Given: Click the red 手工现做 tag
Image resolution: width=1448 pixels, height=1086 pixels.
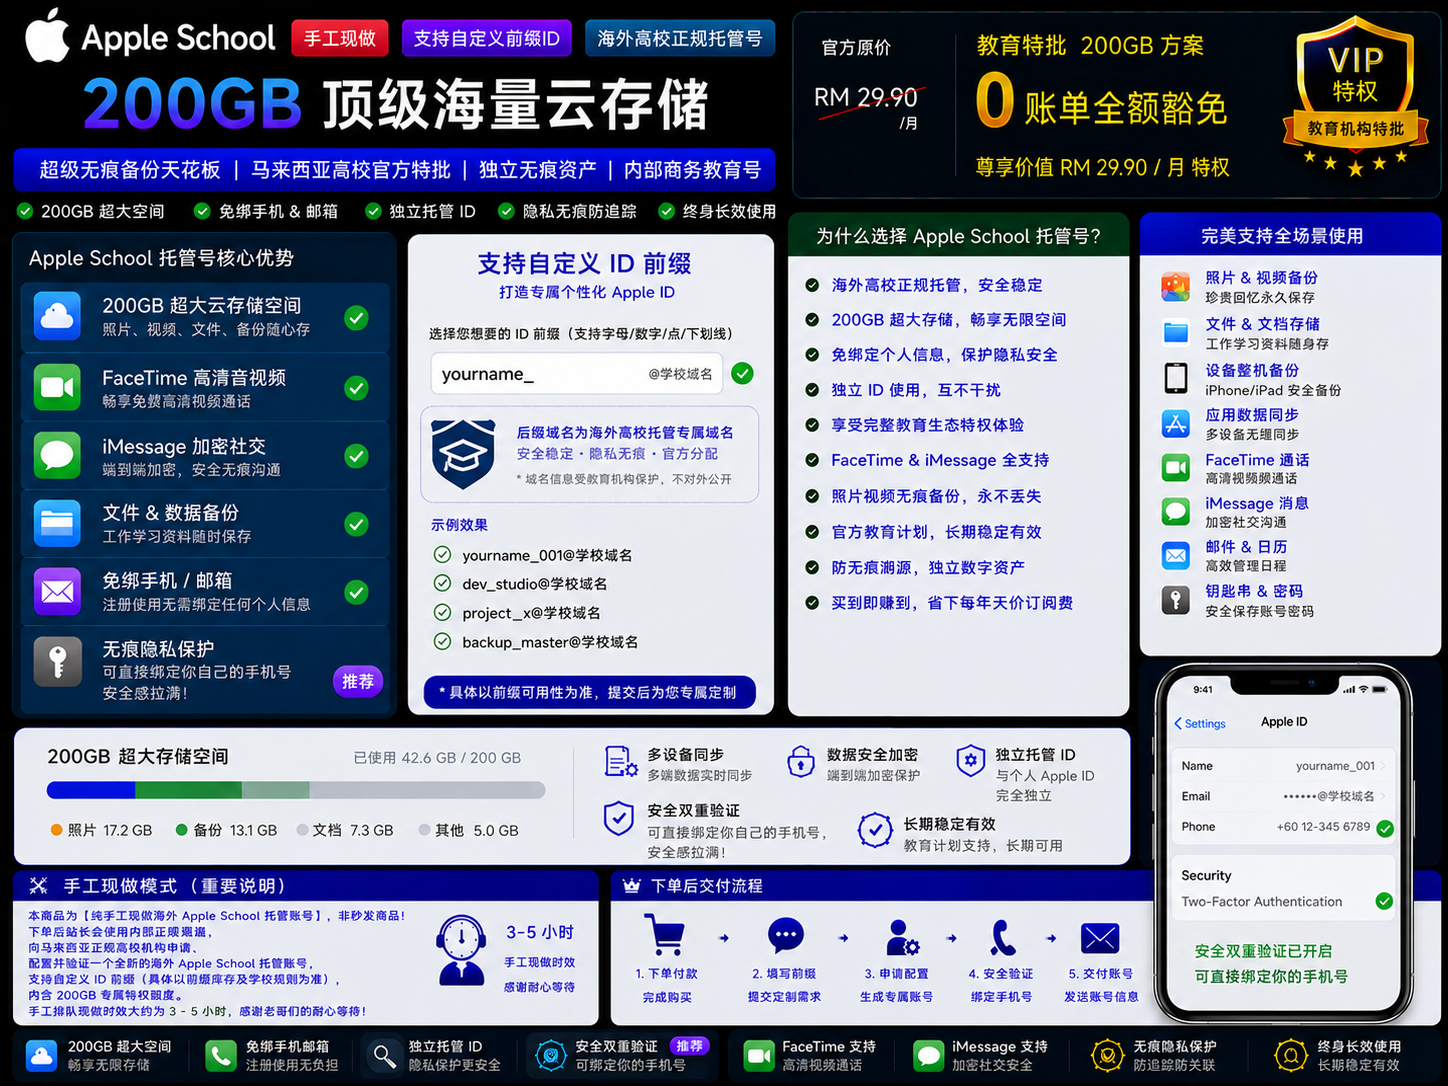Looking at the screenshot, I should point(340,38).
